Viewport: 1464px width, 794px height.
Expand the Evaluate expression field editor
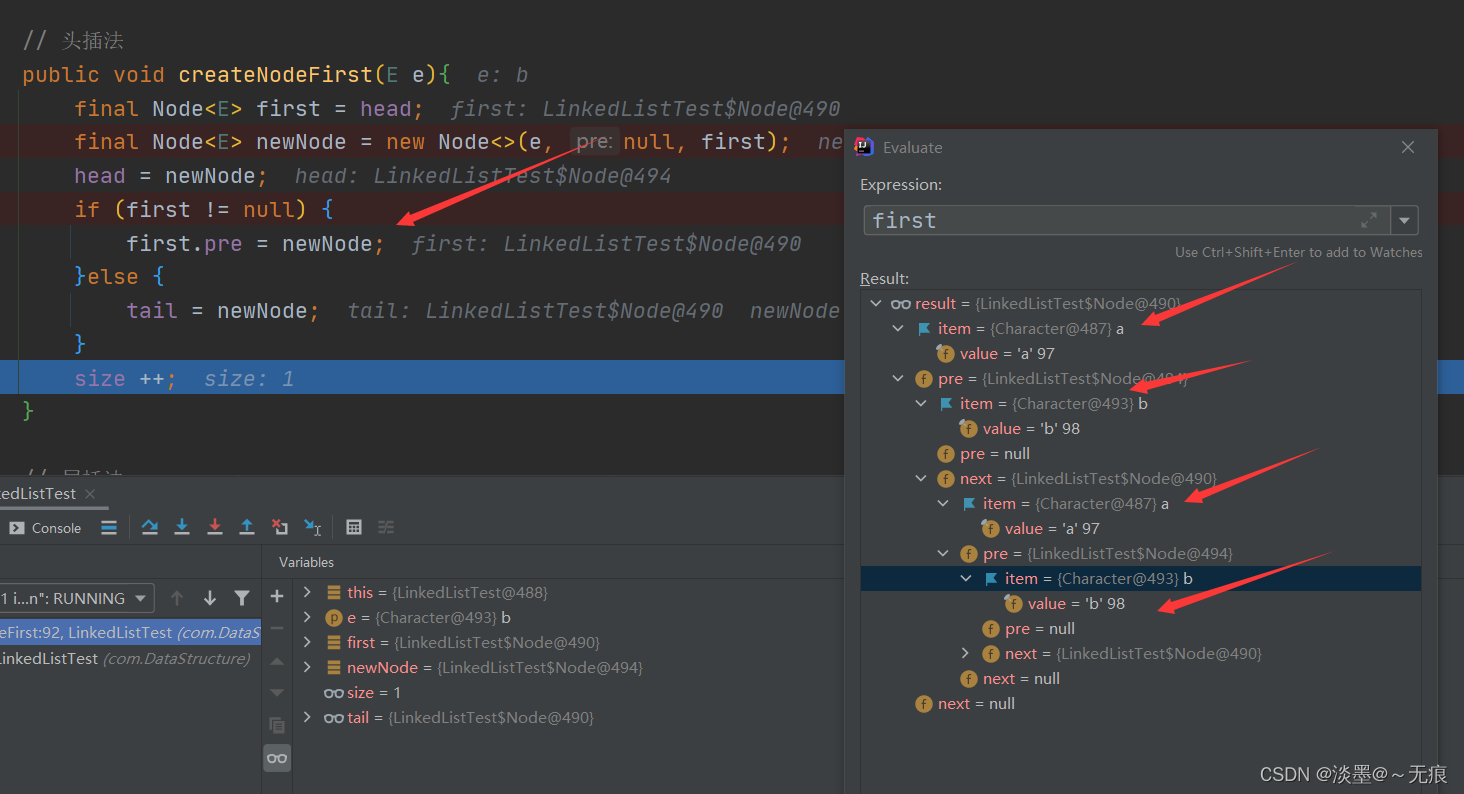point(1369,220)
